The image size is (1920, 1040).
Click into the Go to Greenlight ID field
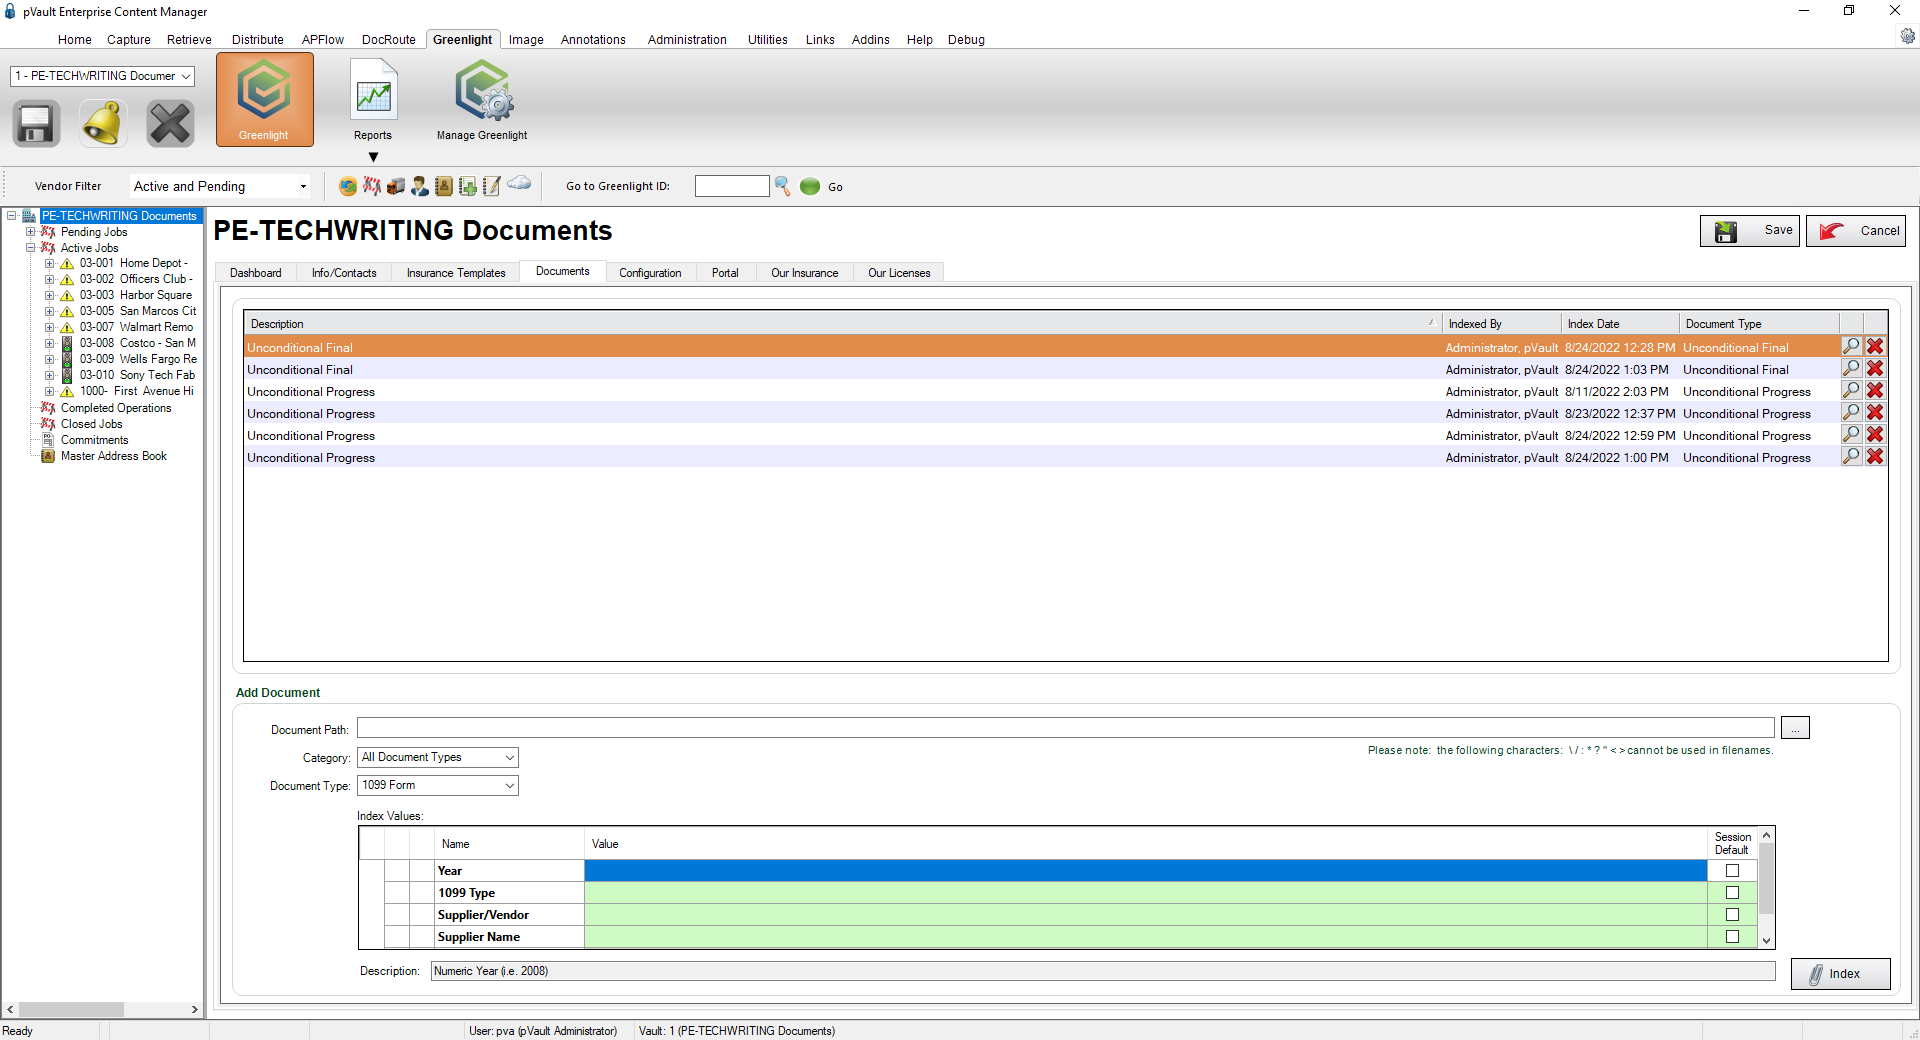pyautogui.click(x=732, y=186)
